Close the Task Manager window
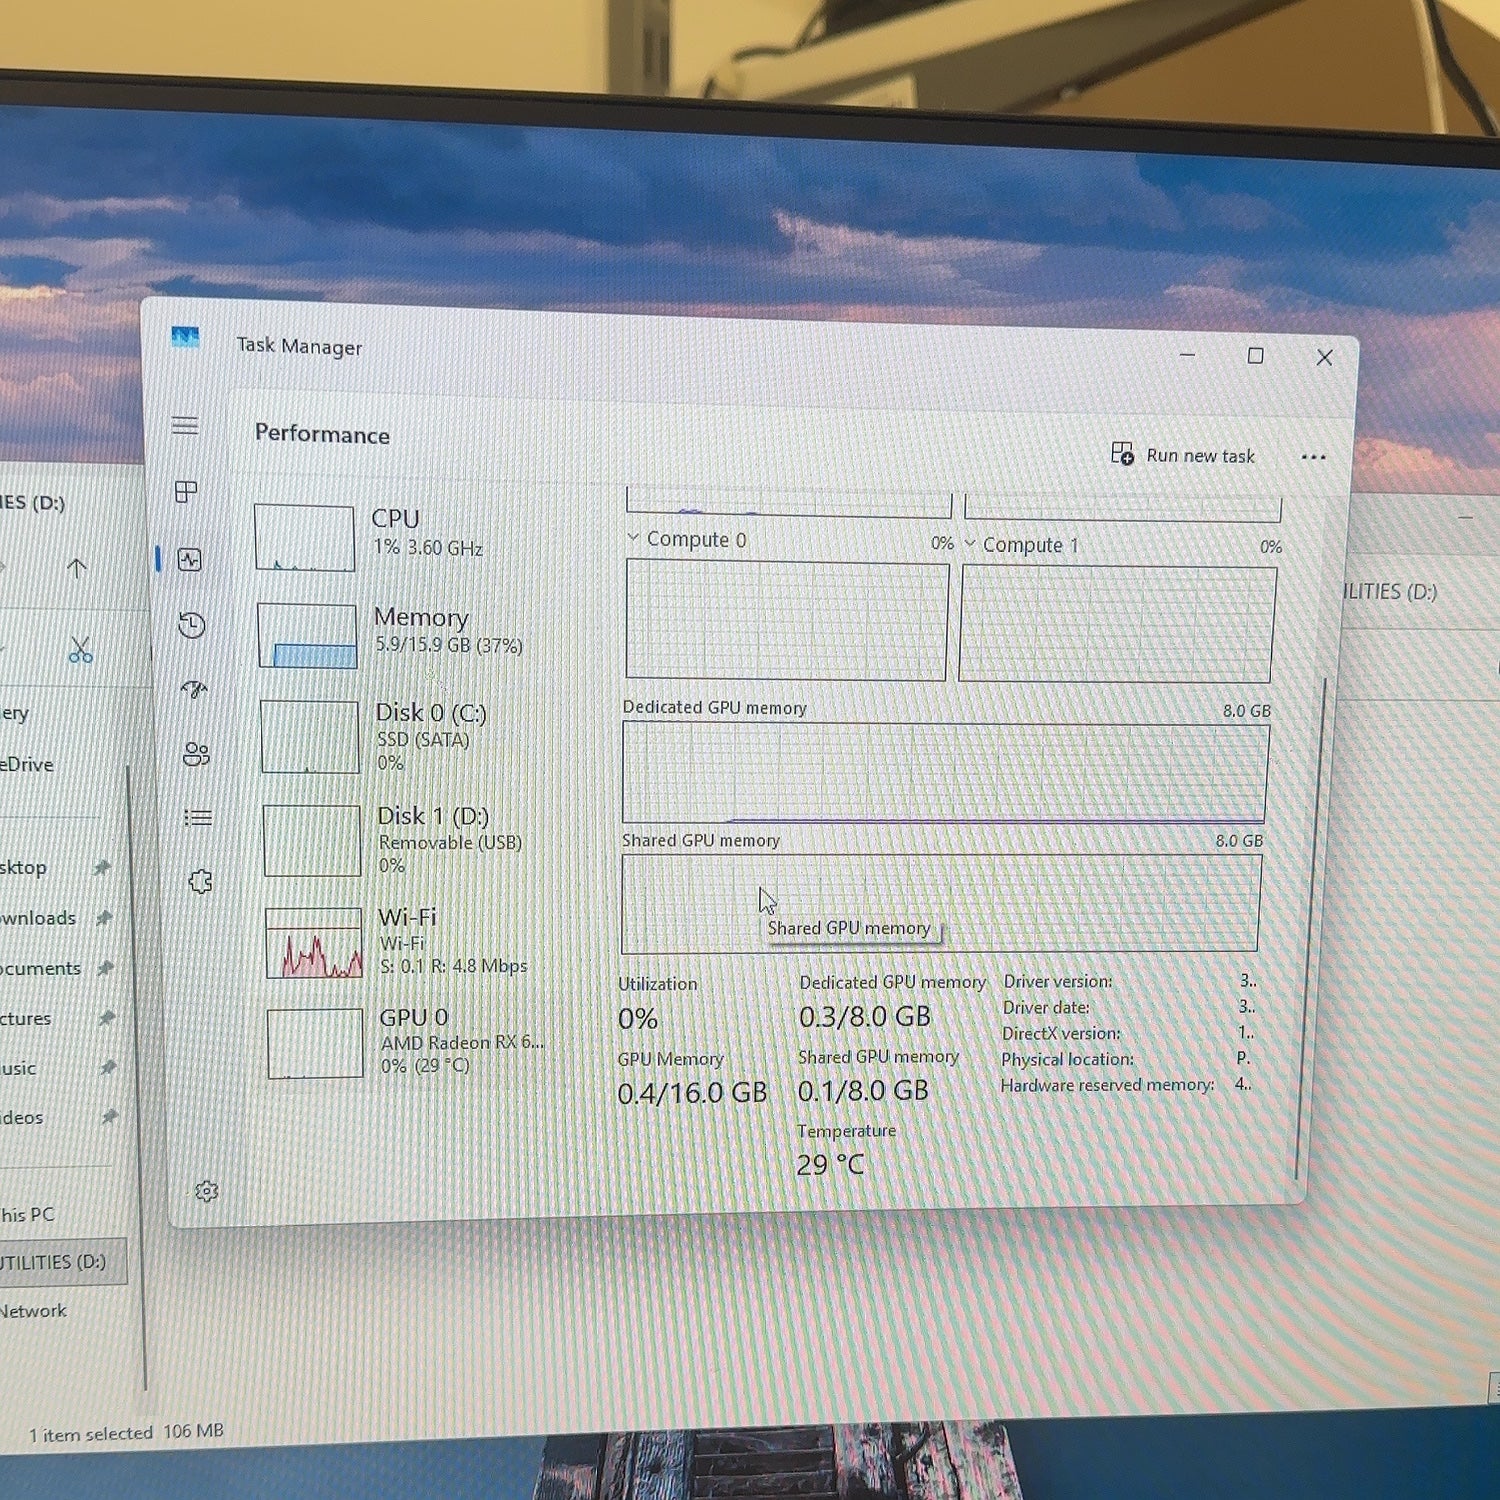Screen dimensions: 1500x1500 pos(1324,357)
